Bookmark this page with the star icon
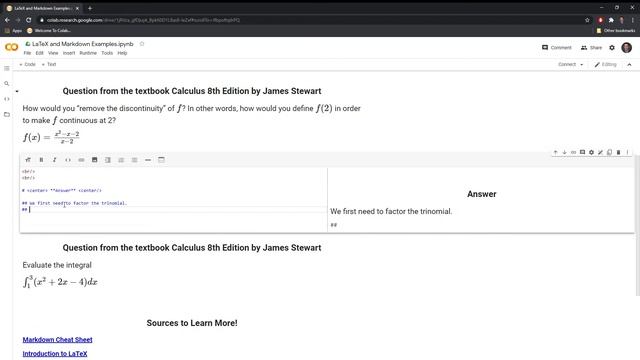 [587, 20]
